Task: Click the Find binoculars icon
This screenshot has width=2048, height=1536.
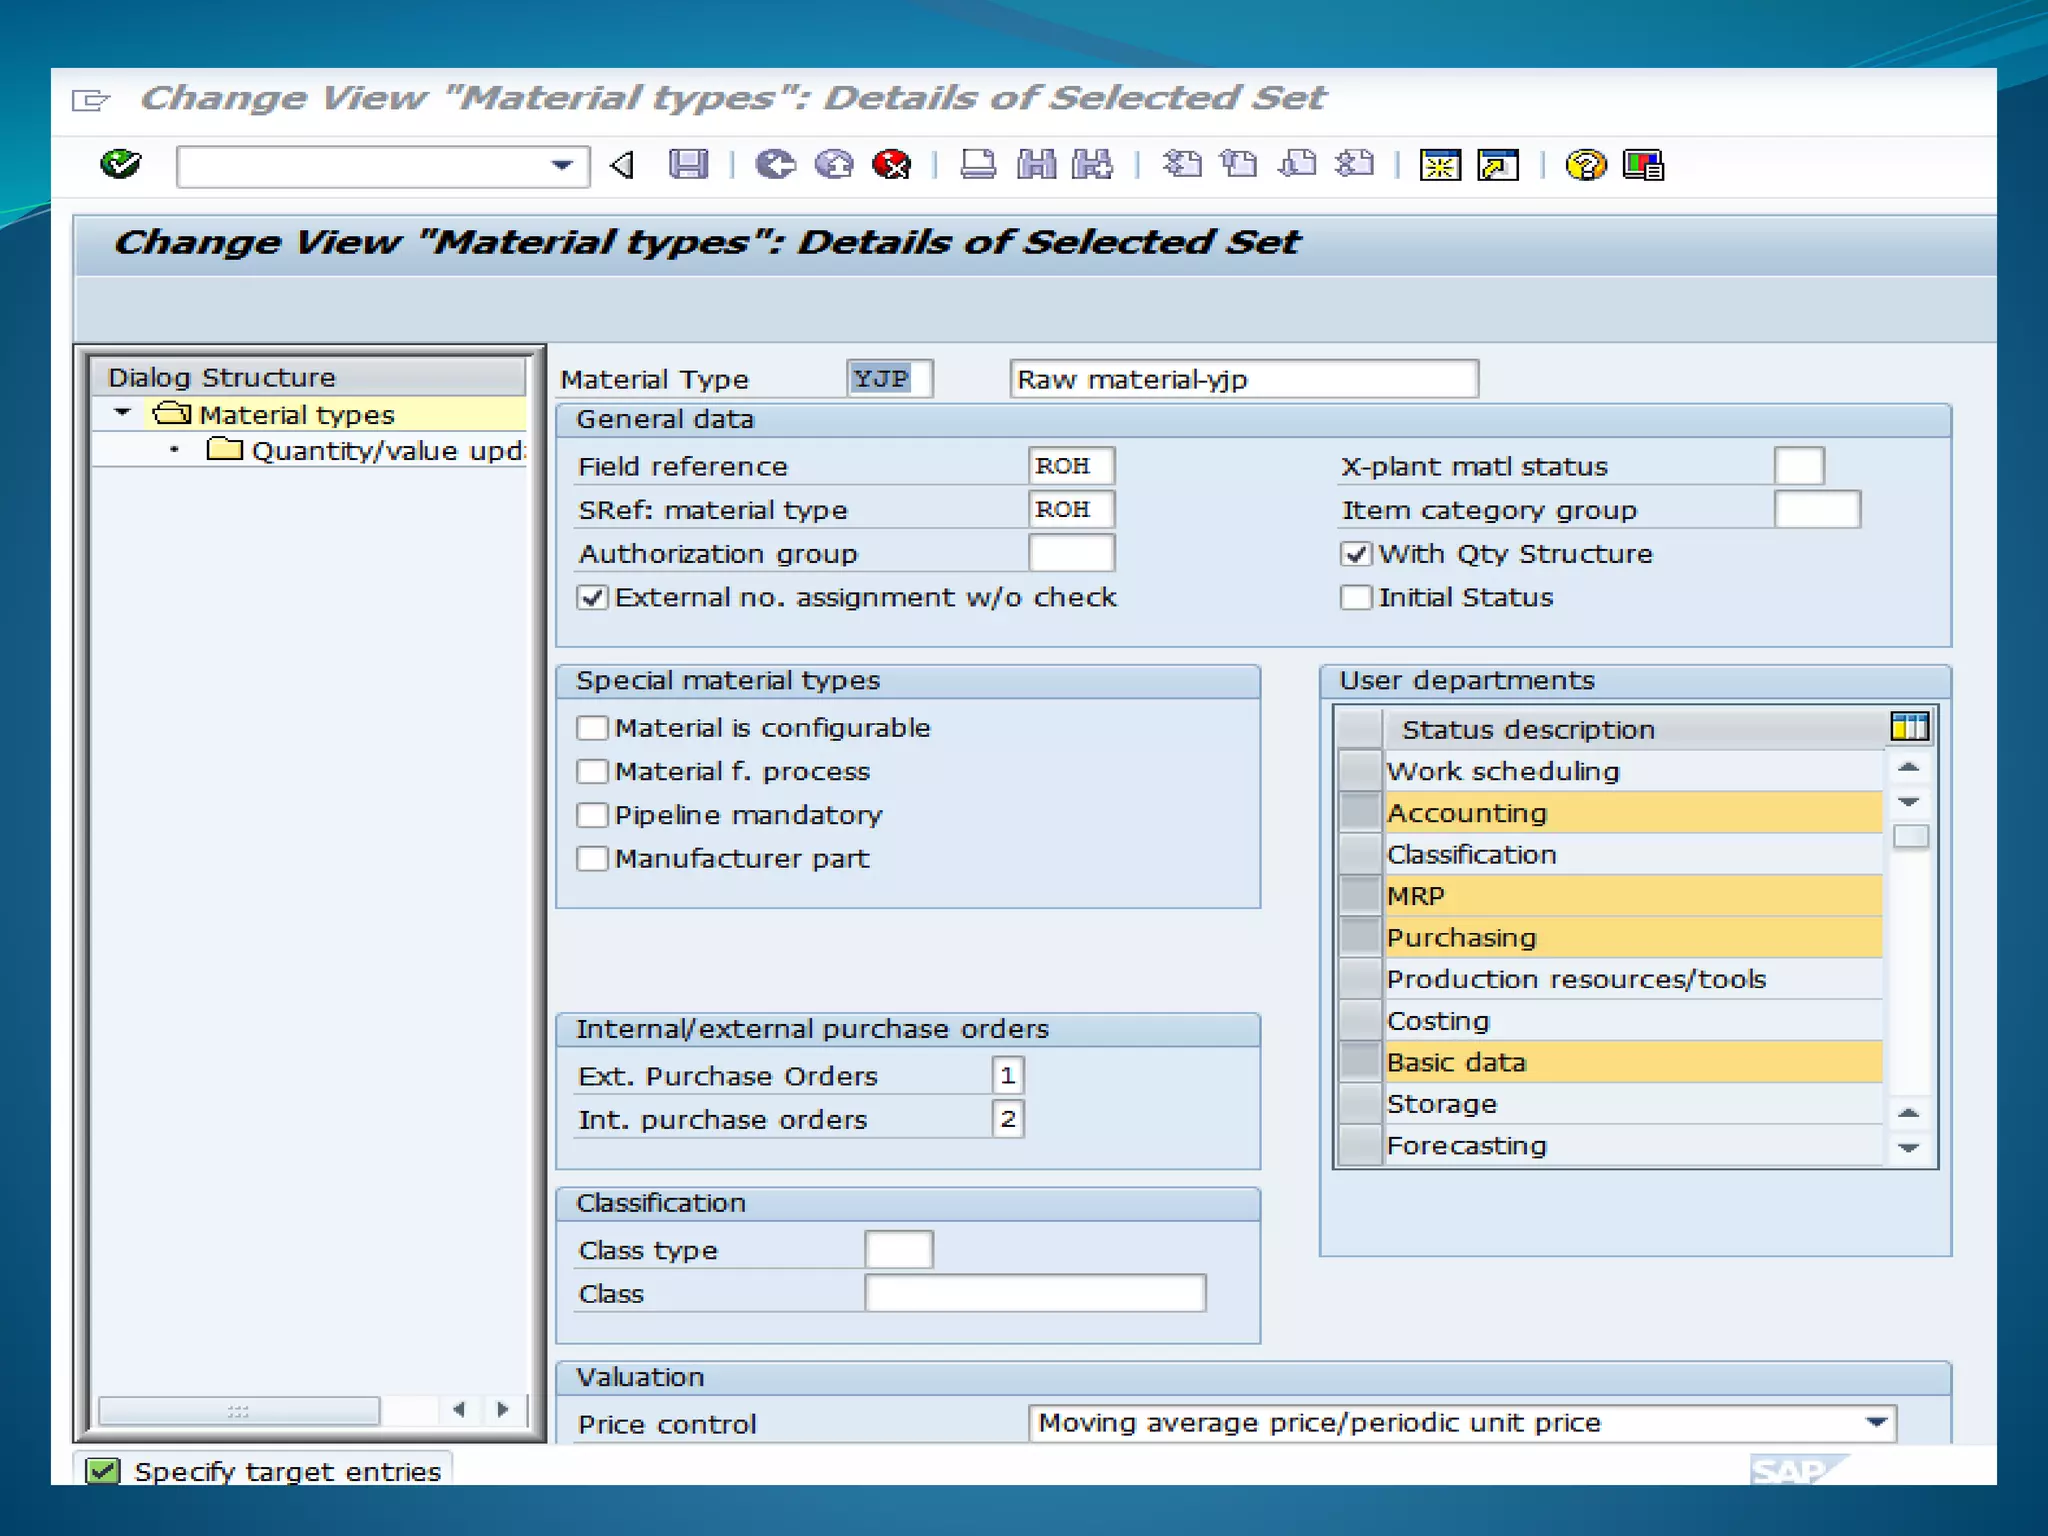Action: (x=1036, y=164)
